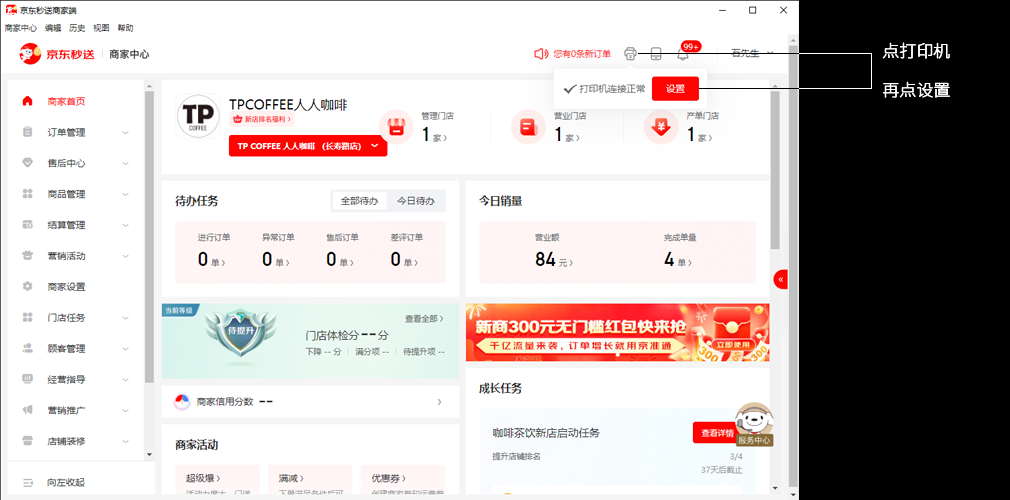This screenshot has height=500, width=1010.
Task: Expand the 门店任务 sidebar chevron
Action: (x=126, y=318)
